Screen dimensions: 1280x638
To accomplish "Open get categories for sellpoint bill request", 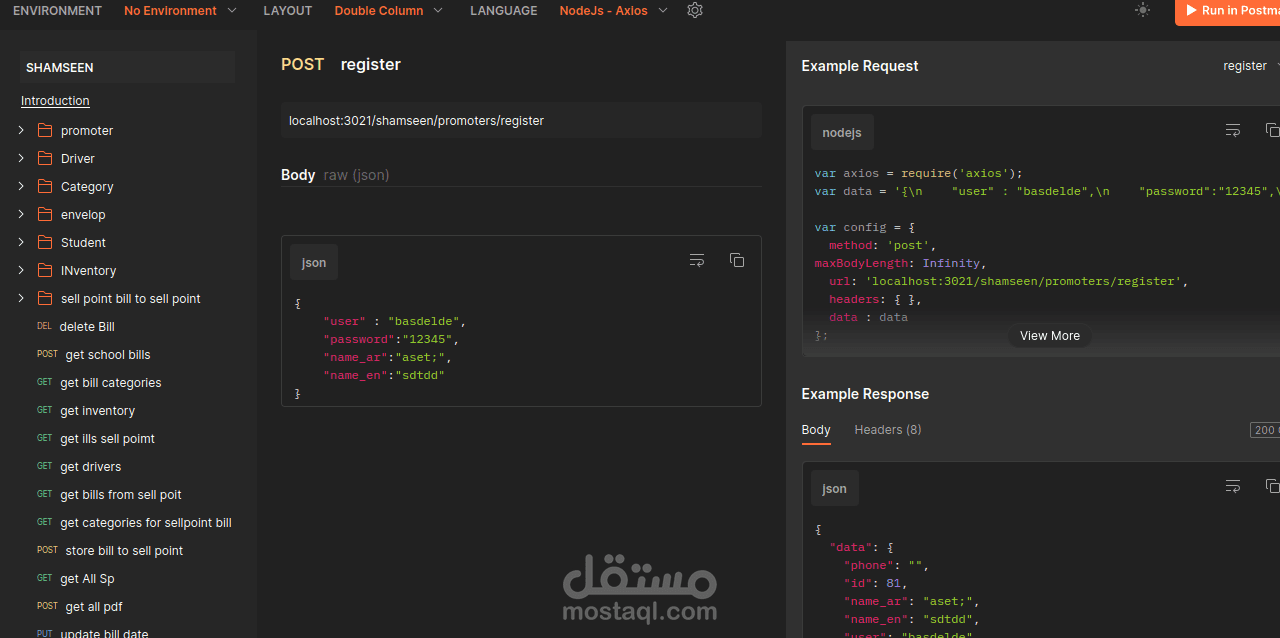I will tap(146, 522).
